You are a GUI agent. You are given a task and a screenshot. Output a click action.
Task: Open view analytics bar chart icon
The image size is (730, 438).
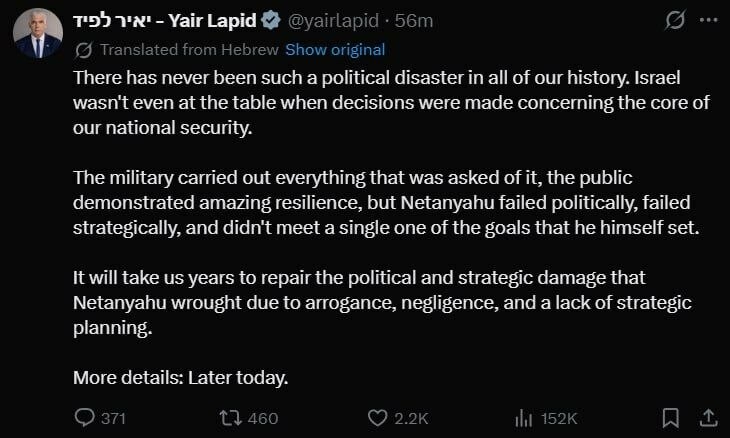(x=522, y=417)
